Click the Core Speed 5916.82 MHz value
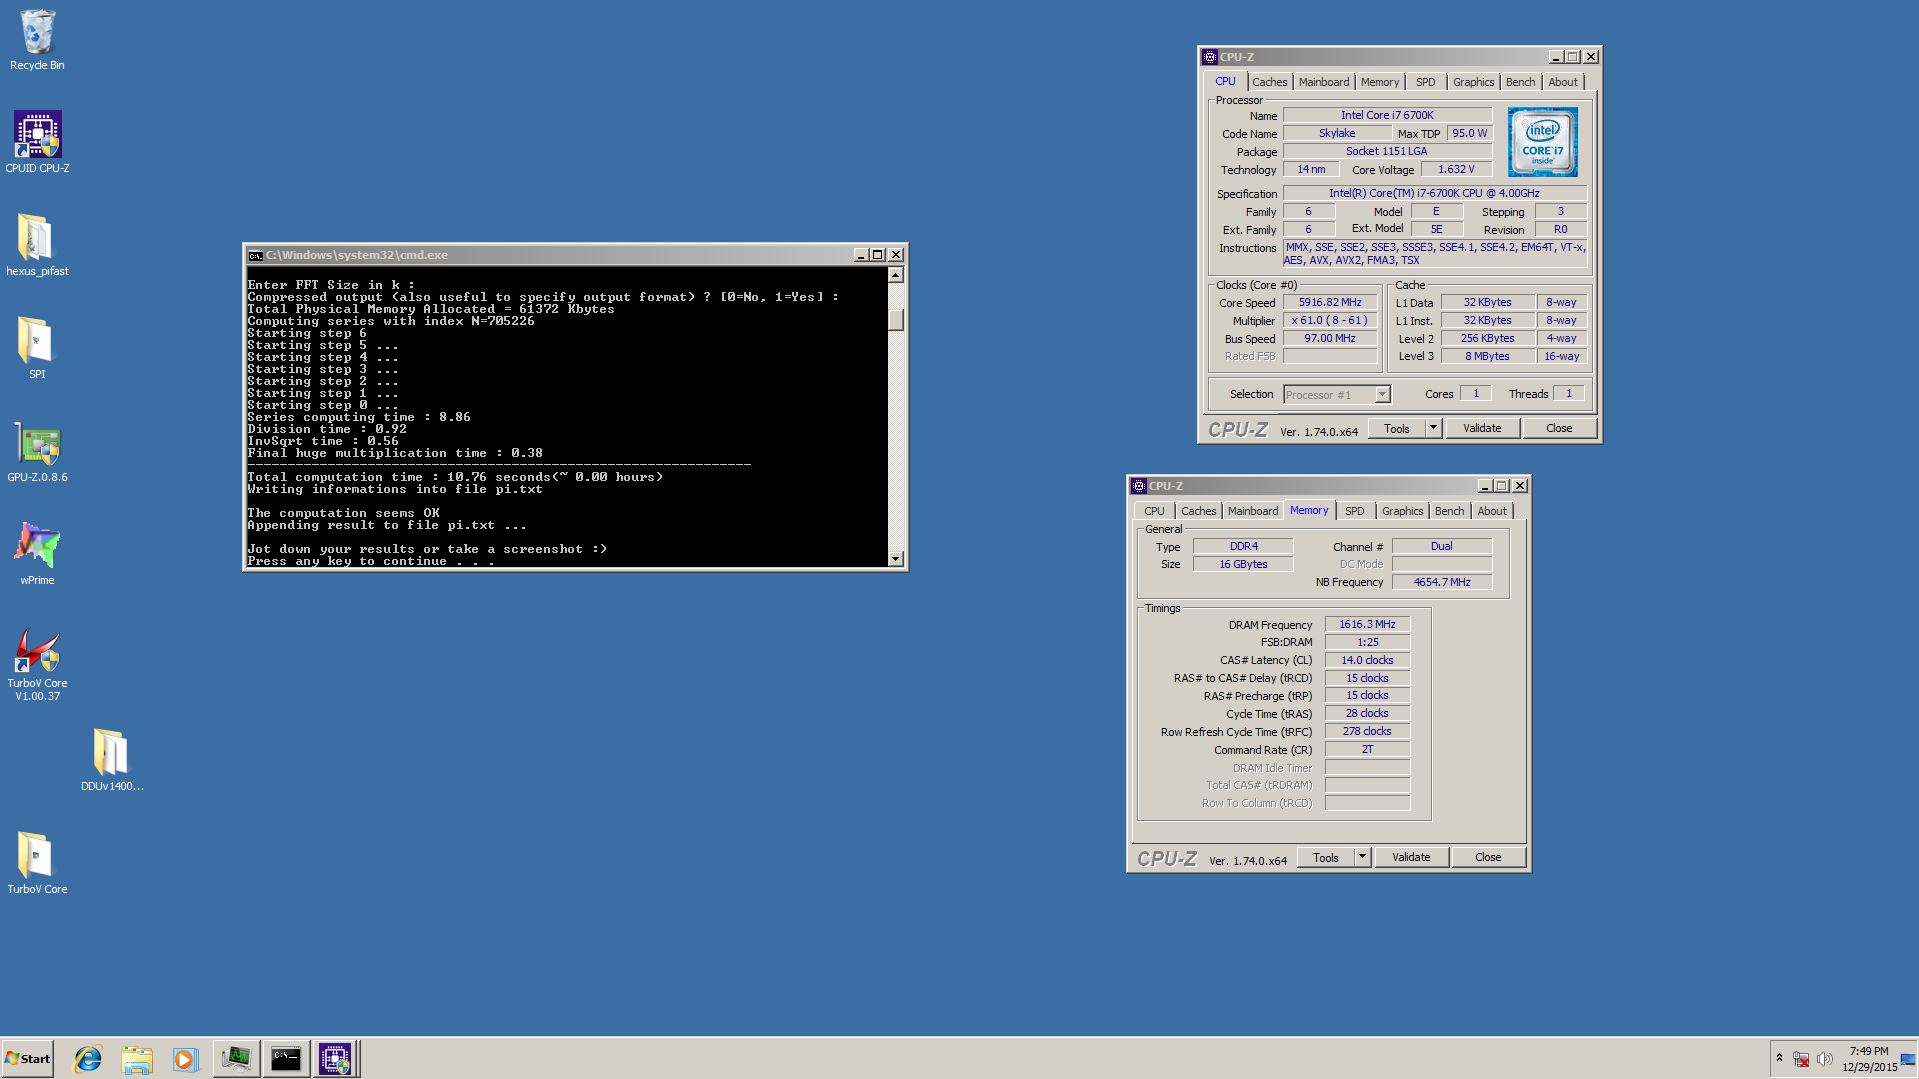Screen dimensions: 1919x1079 (x=1330, y=302)
